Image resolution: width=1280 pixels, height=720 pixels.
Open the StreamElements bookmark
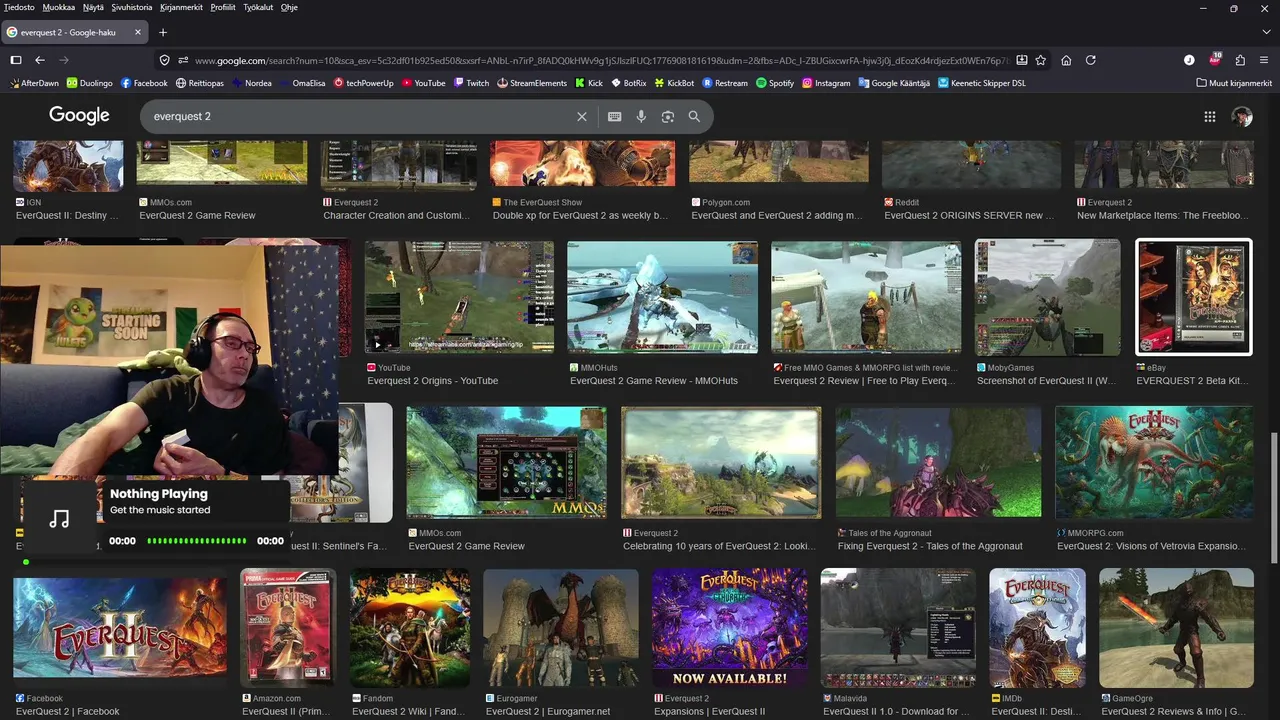532,83
